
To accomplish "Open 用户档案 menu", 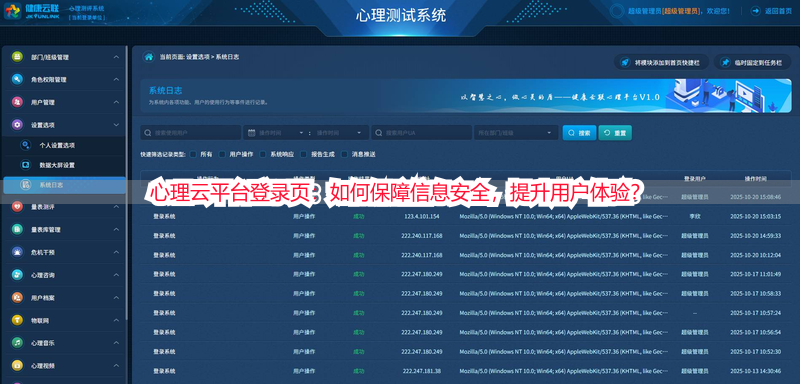I will 64,297.
